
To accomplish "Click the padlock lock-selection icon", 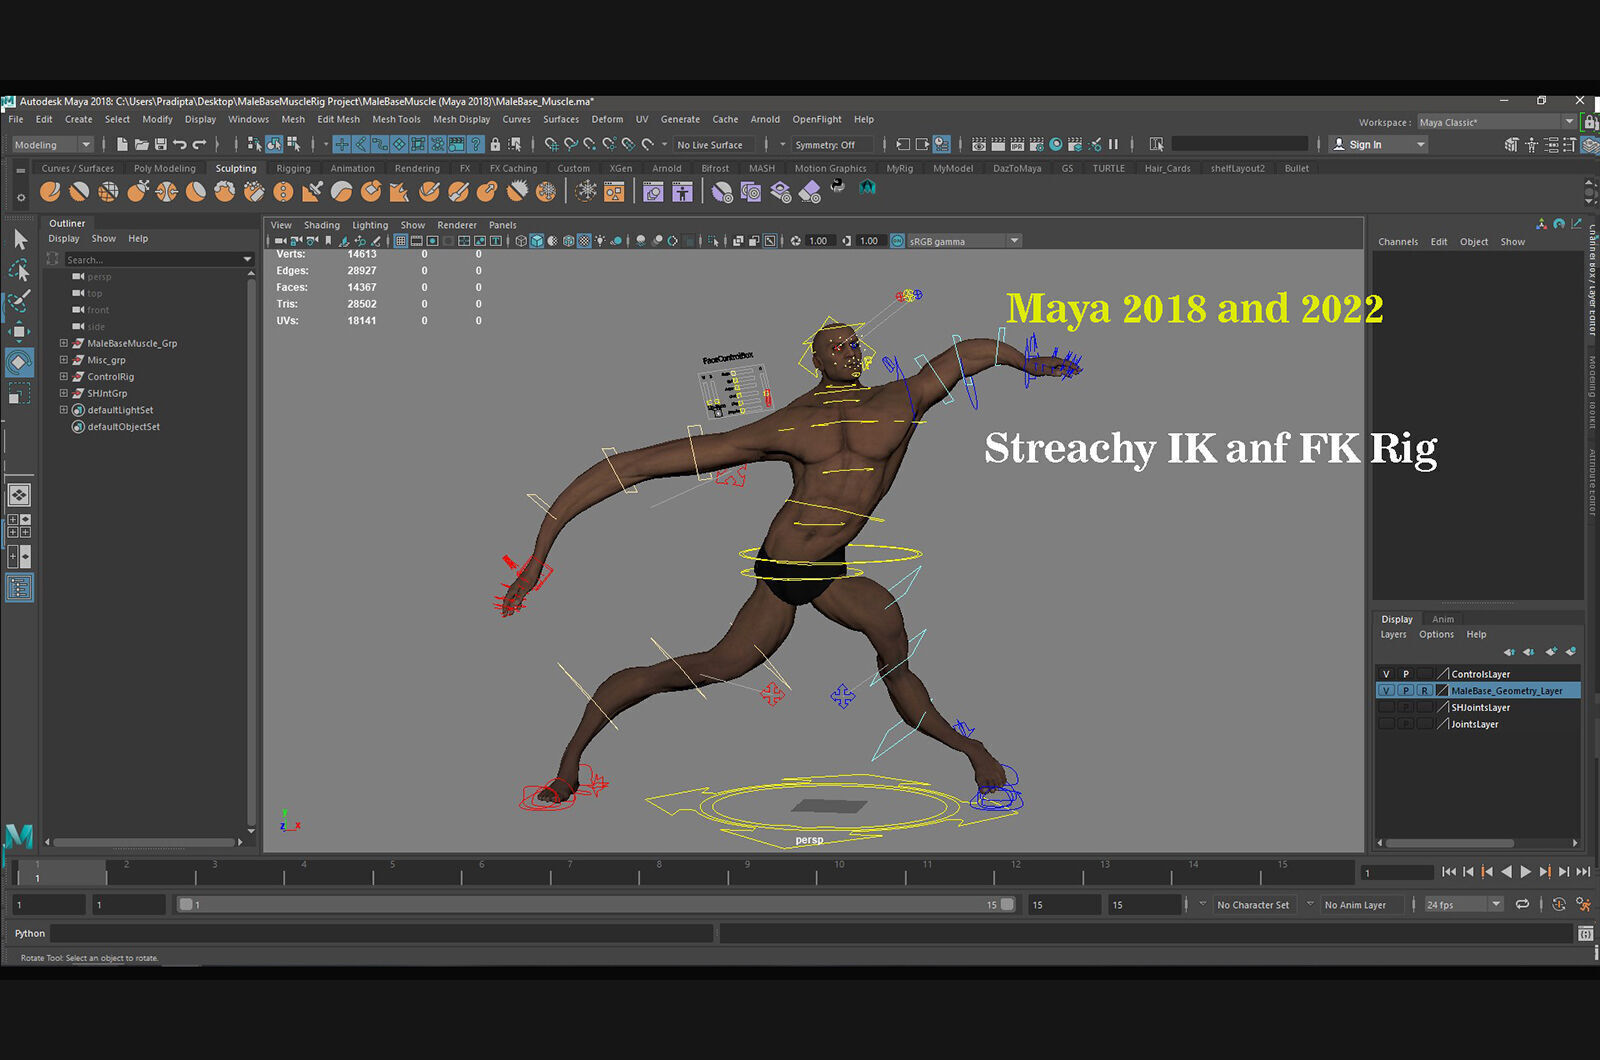I will 495,145.
